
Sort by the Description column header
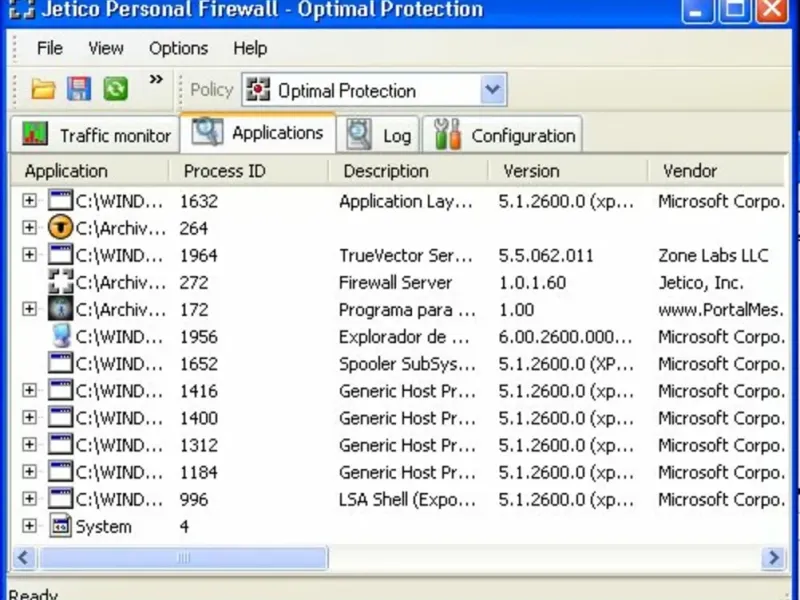[408, 171]
